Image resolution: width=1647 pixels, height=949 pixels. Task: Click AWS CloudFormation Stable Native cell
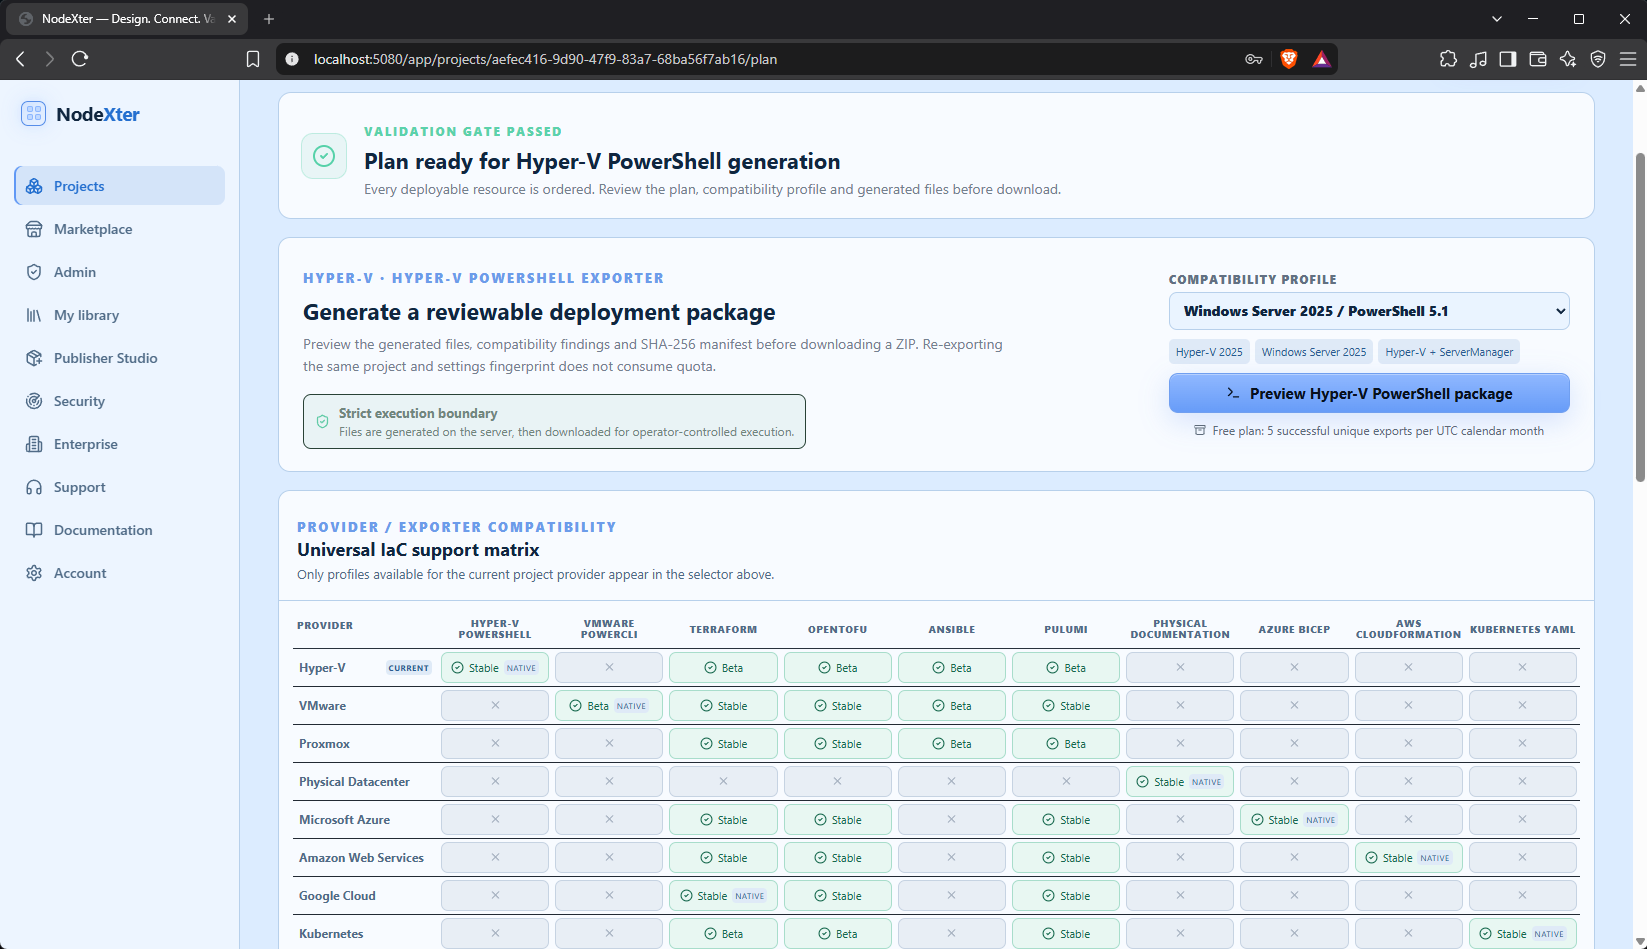pyautogui.click(x=1408, y=858)
